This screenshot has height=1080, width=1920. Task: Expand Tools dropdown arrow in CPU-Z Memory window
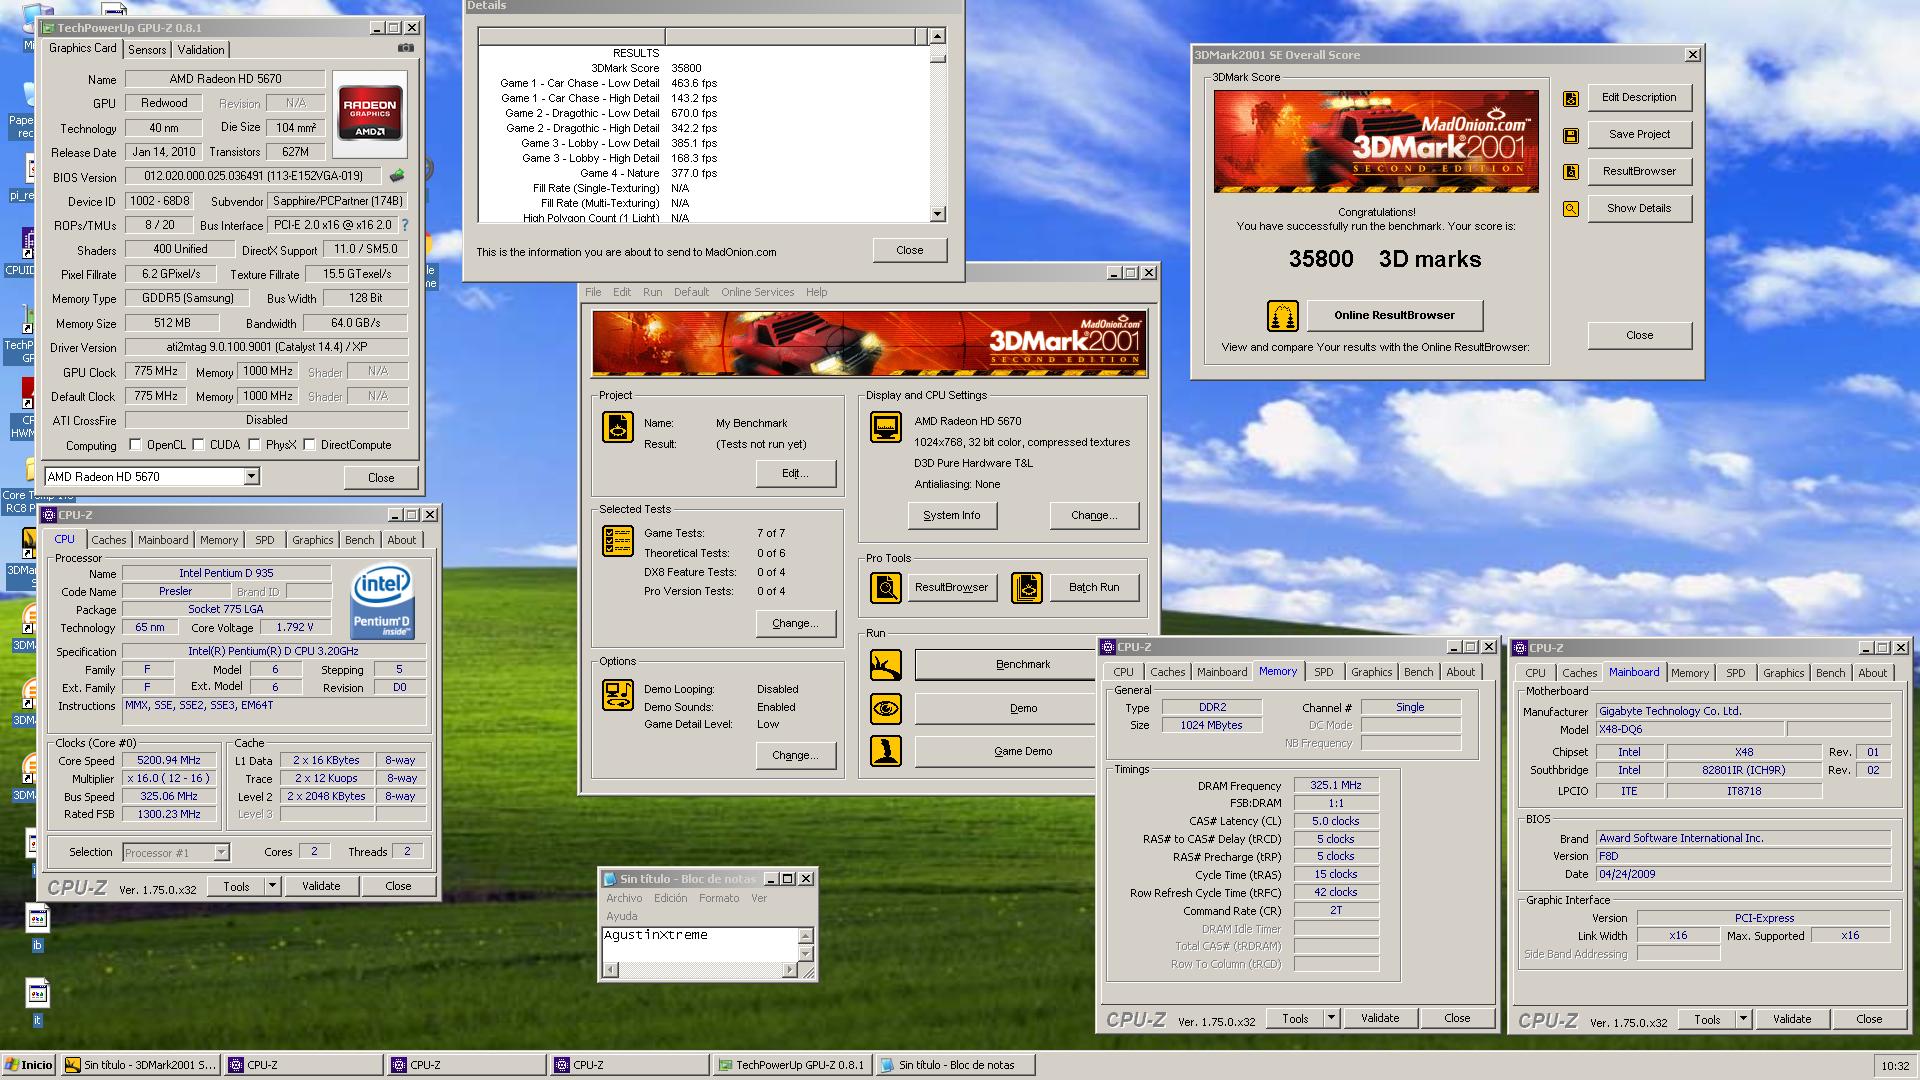1331,1019
